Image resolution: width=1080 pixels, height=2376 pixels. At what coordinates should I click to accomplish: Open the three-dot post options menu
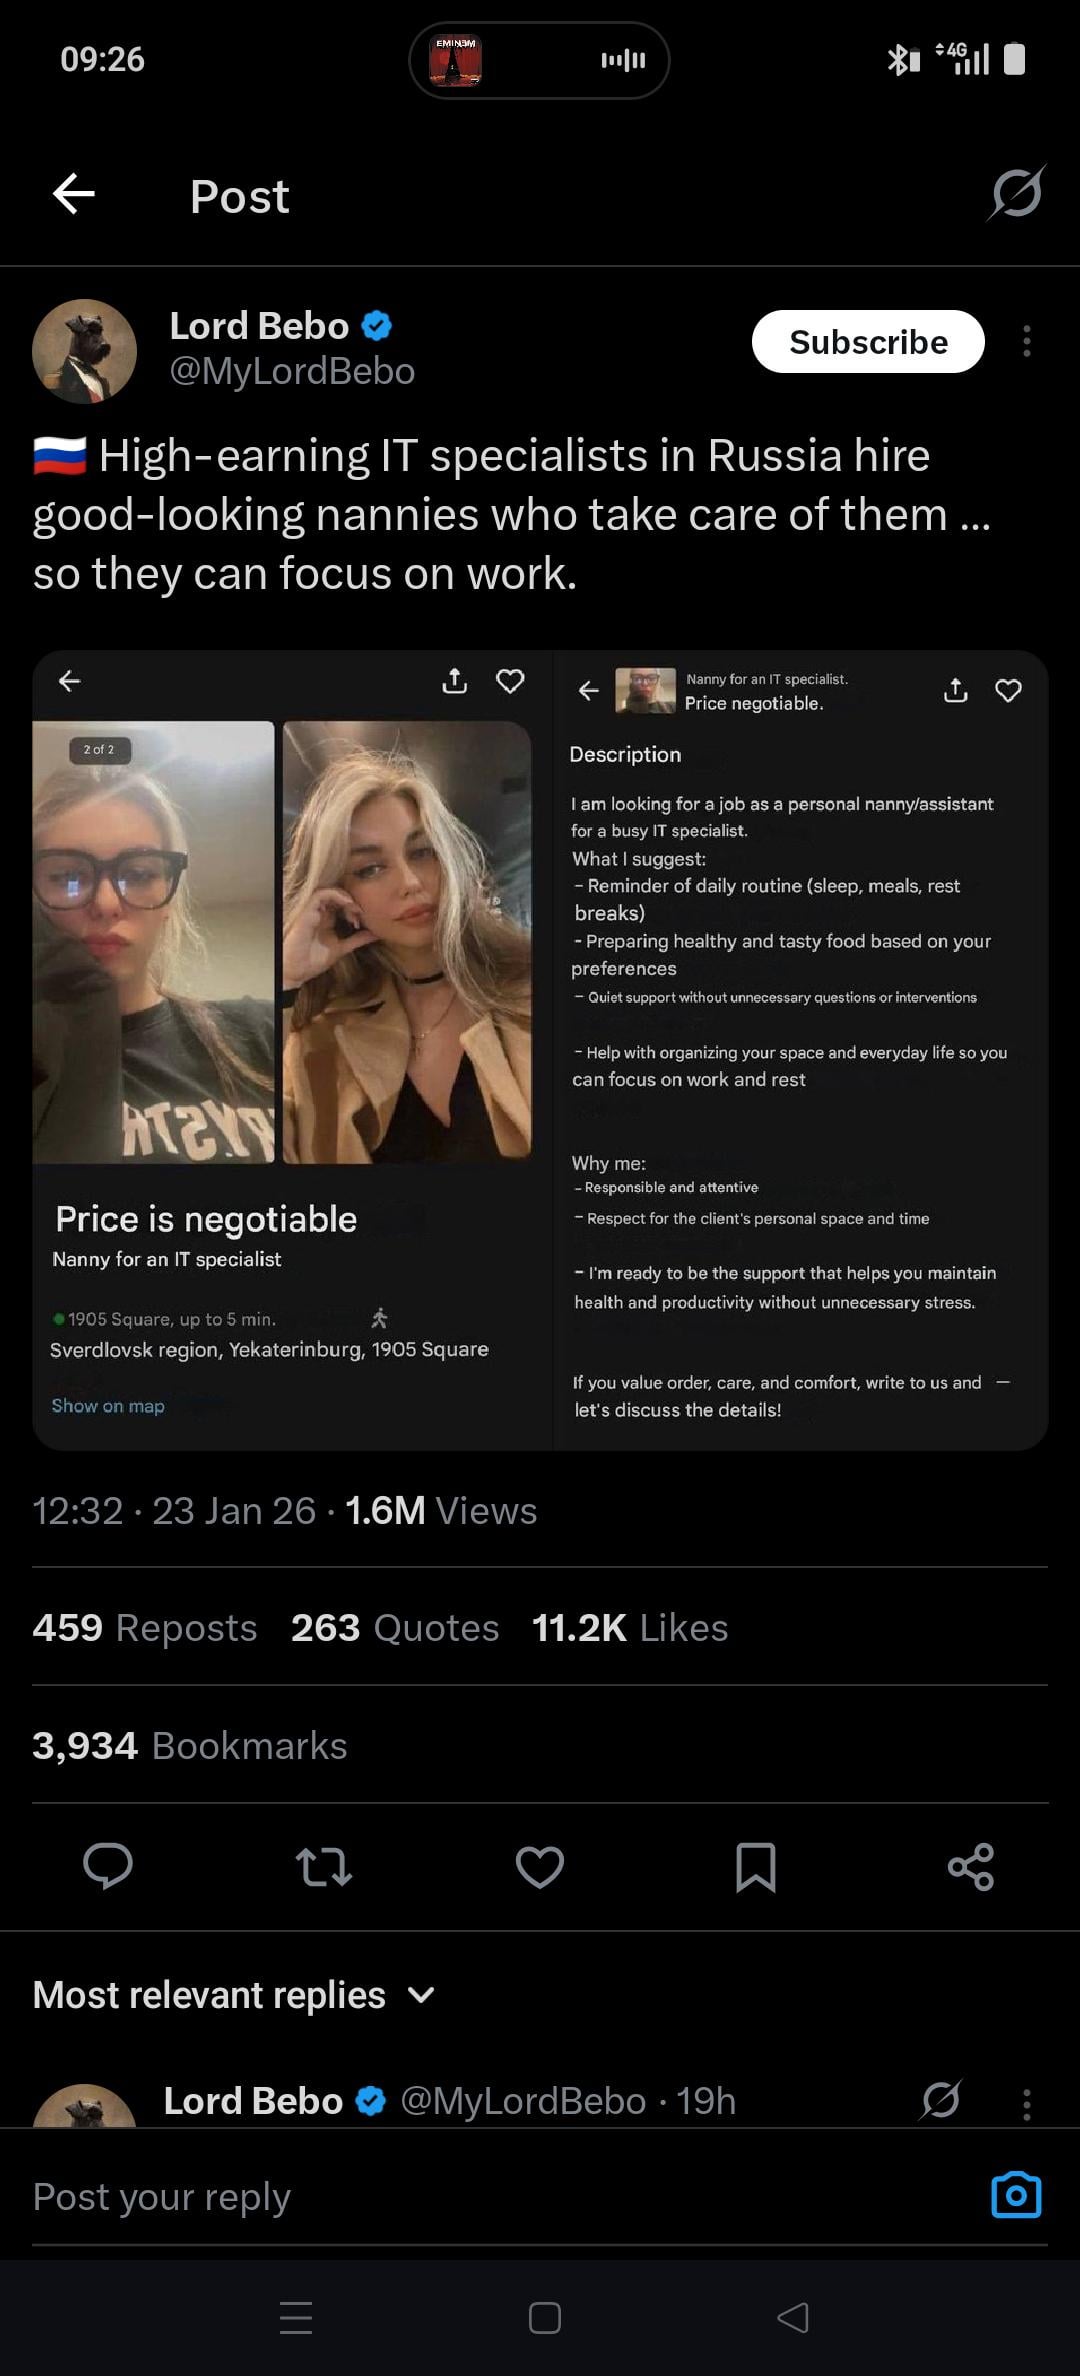pyautogui.click(x=1027, y=342)
